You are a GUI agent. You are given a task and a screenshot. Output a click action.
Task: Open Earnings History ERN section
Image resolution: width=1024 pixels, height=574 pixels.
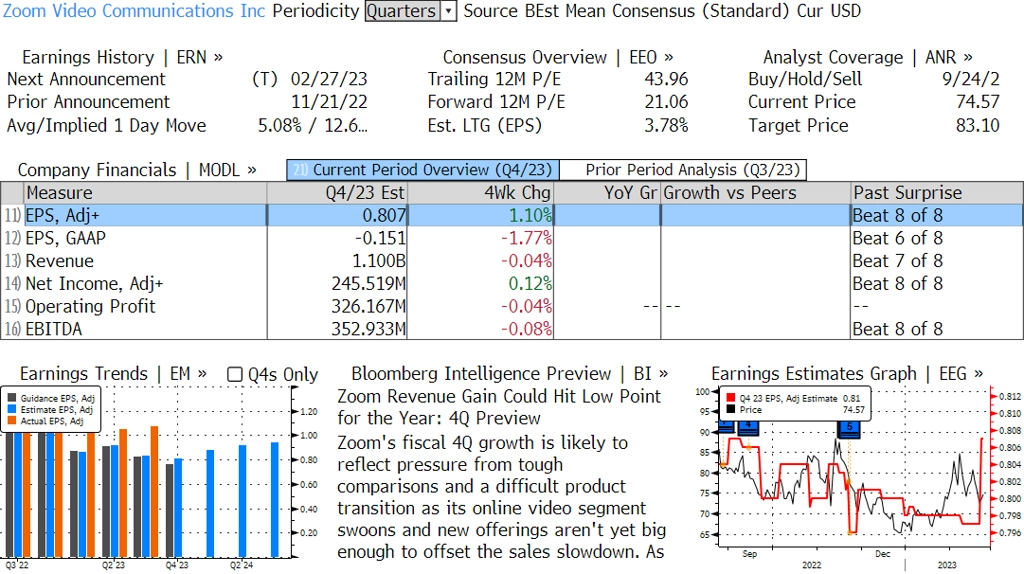tap(122, 57)
